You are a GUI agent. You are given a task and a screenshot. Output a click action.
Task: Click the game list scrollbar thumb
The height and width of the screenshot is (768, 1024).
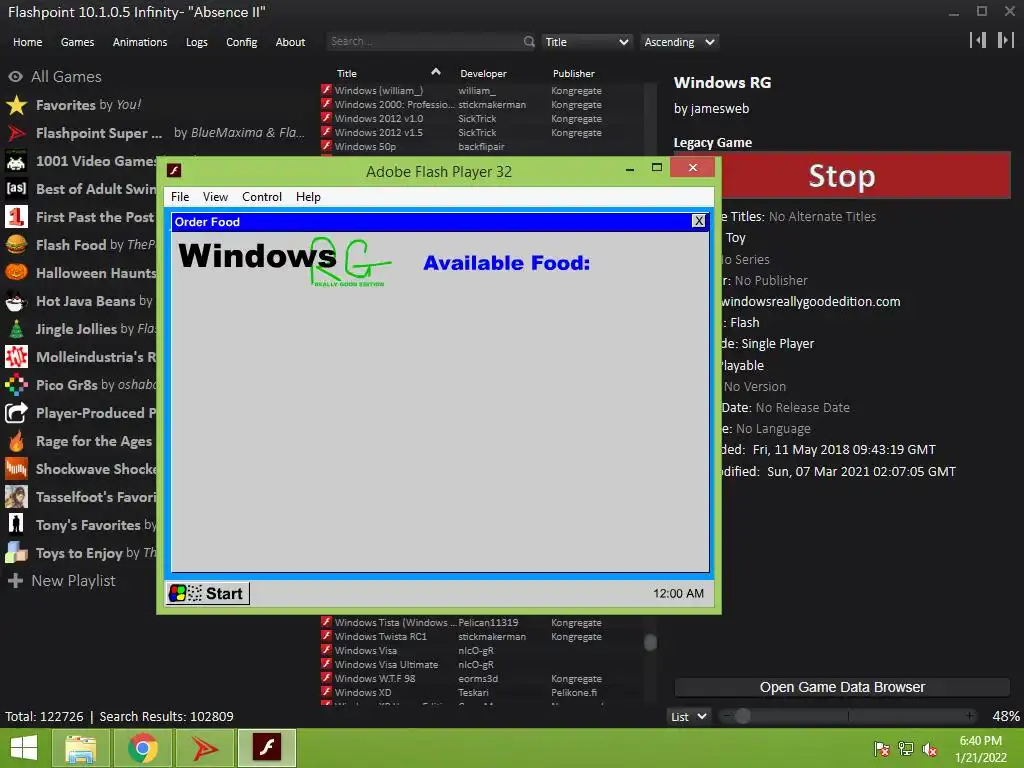650,642
